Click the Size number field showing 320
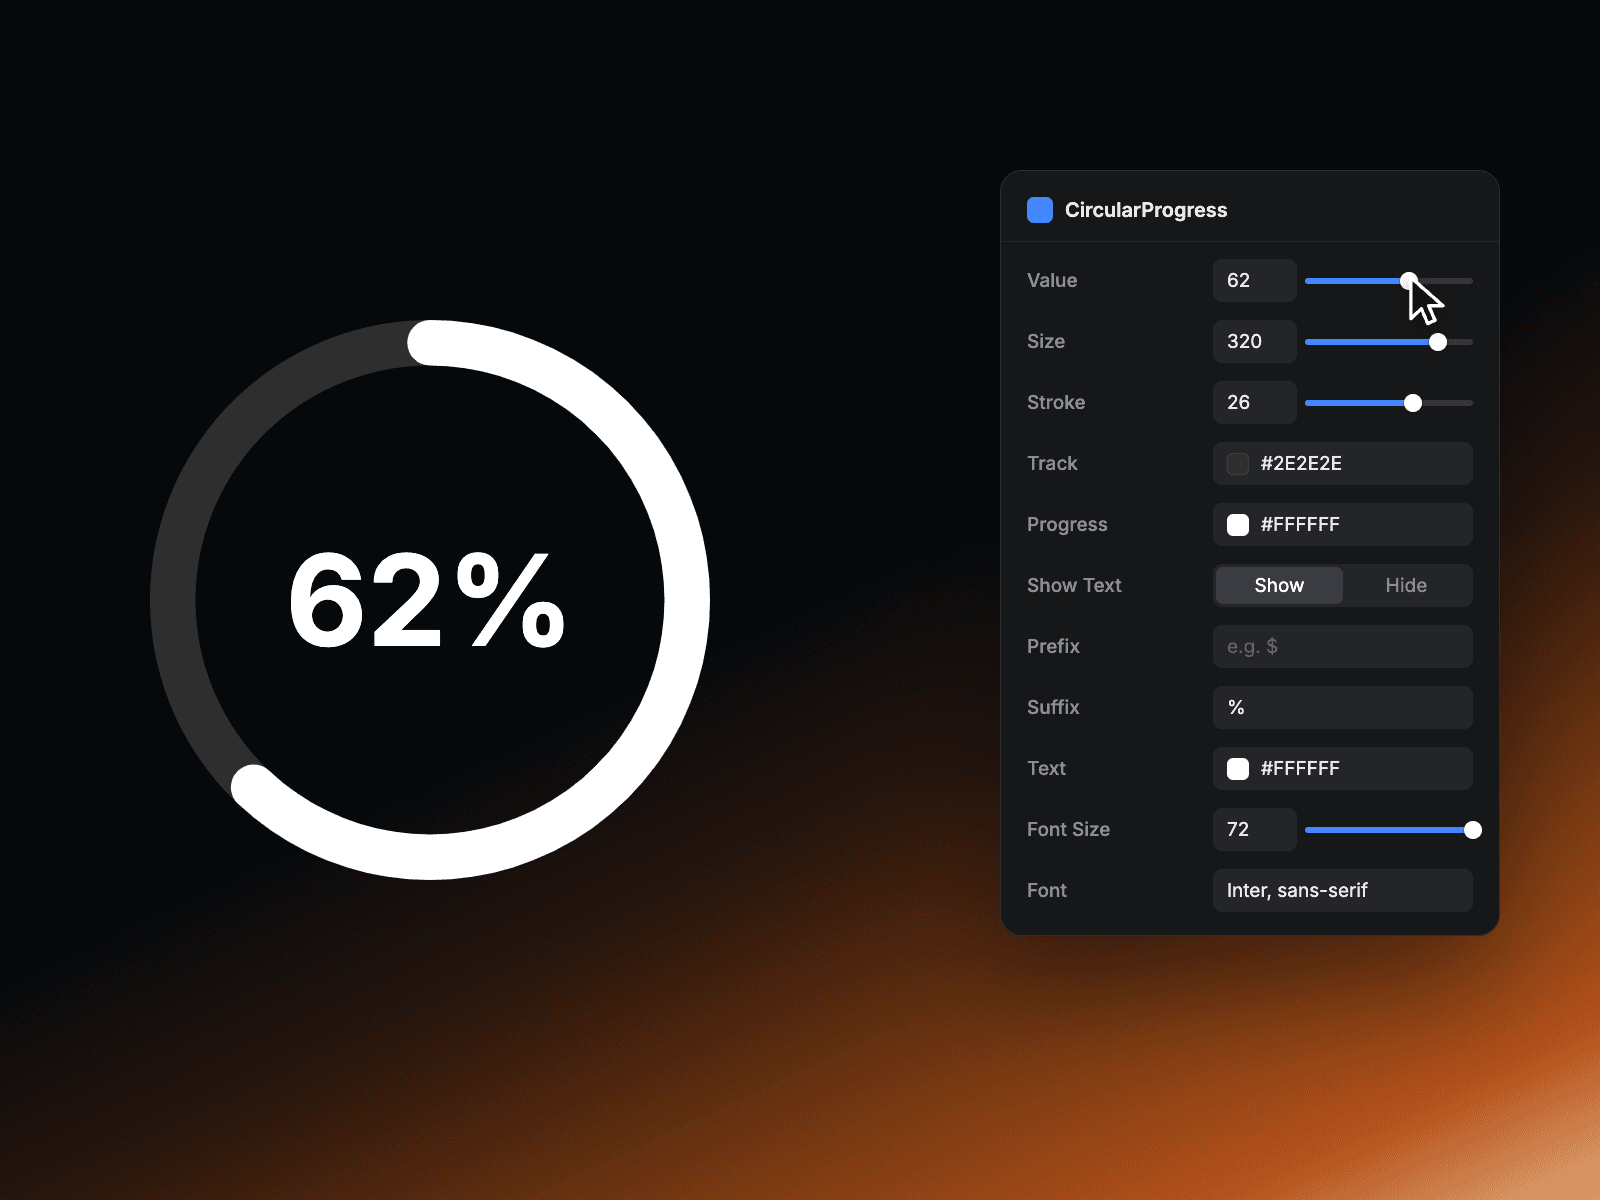Screen dimensions: 1600x1200 pos(1255,342)
